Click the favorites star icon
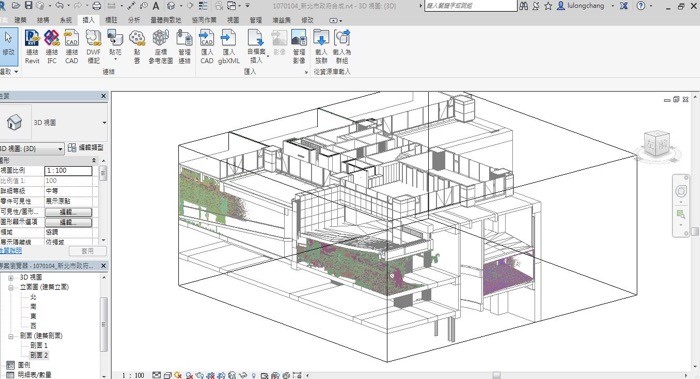The width and height of the screenshot is (700, 379). [548, 6]
